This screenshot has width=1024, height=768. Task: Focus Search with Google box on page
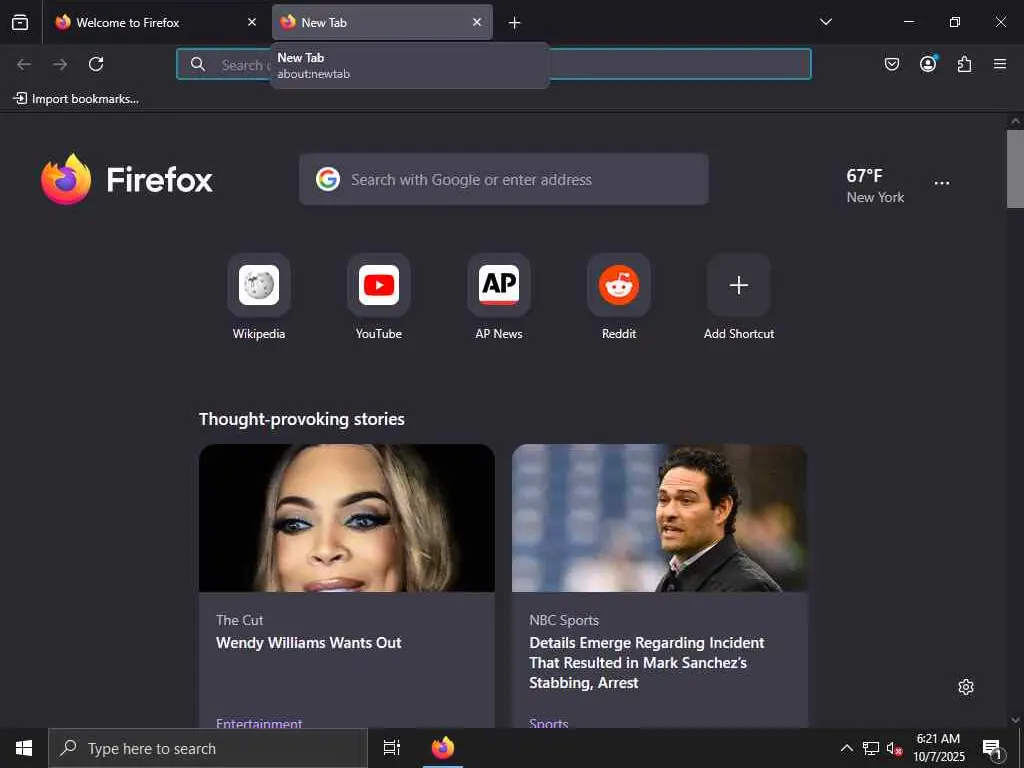pyautogui.click(x=504, y=180)
